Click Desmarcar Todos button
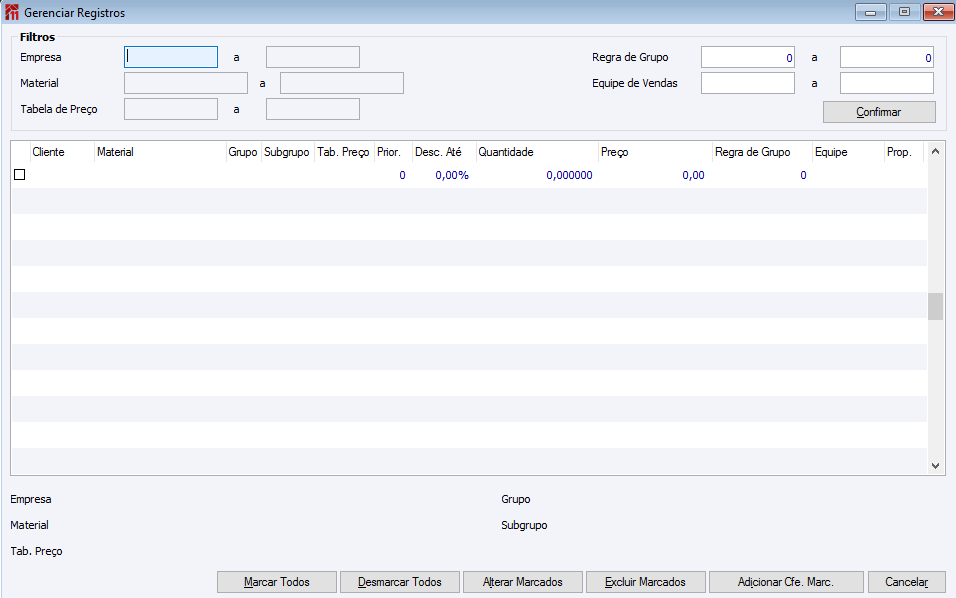Screen dimensions: 956x598 point(399,582)
